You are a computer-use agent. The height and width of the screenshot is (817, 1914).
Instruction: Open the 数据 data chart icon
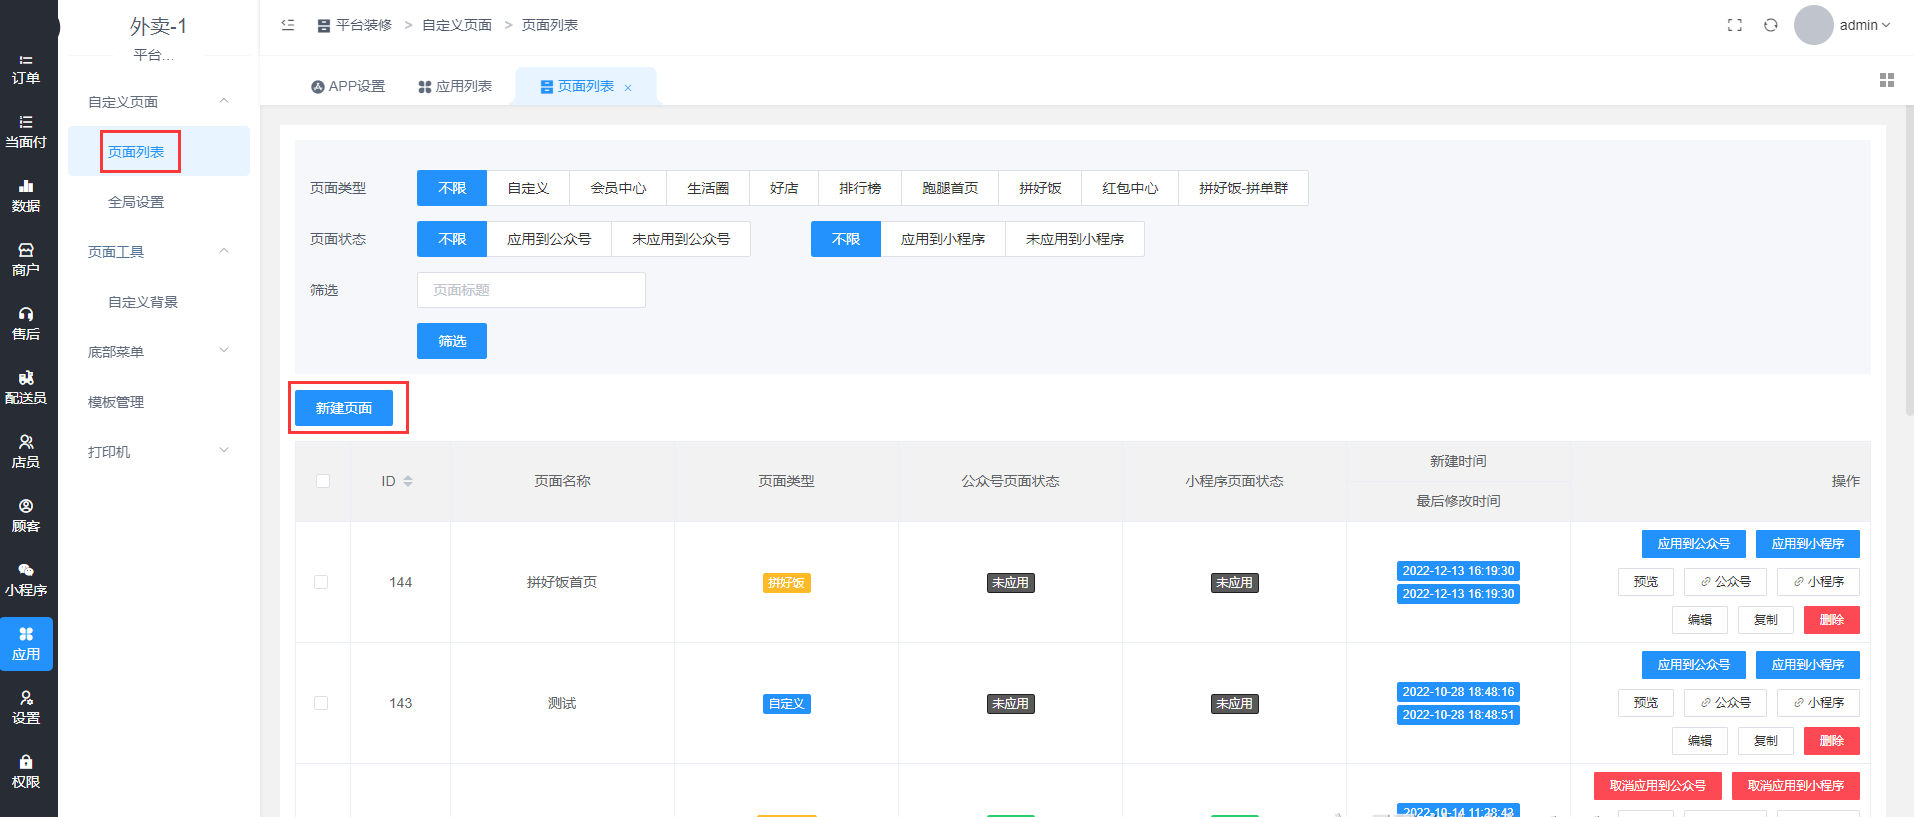(26, 196)
